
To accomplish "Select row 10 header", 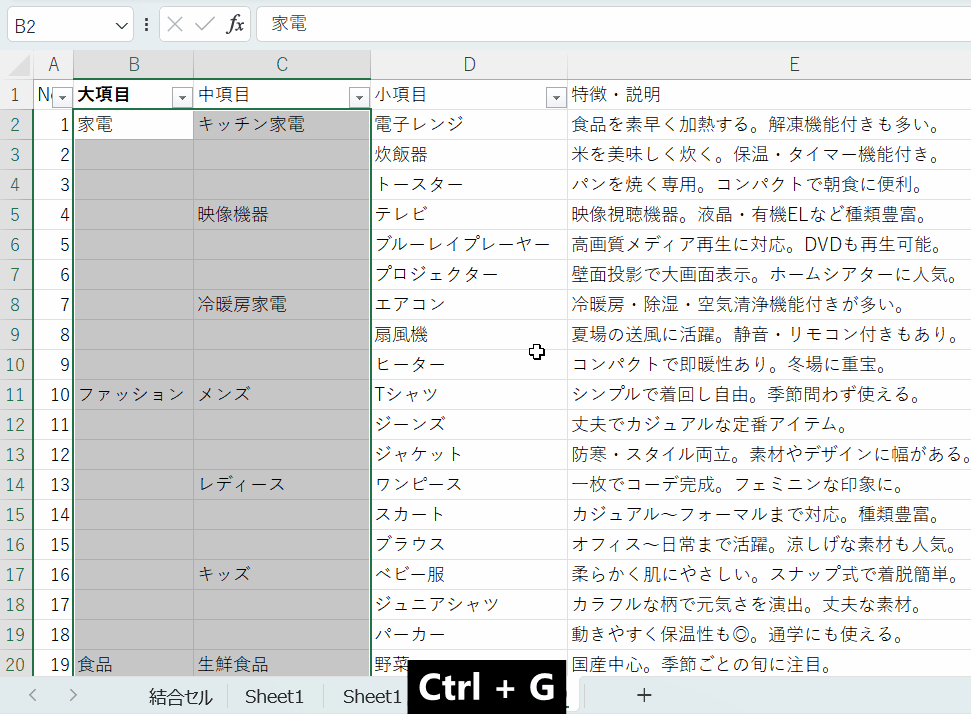I will 16,365.
